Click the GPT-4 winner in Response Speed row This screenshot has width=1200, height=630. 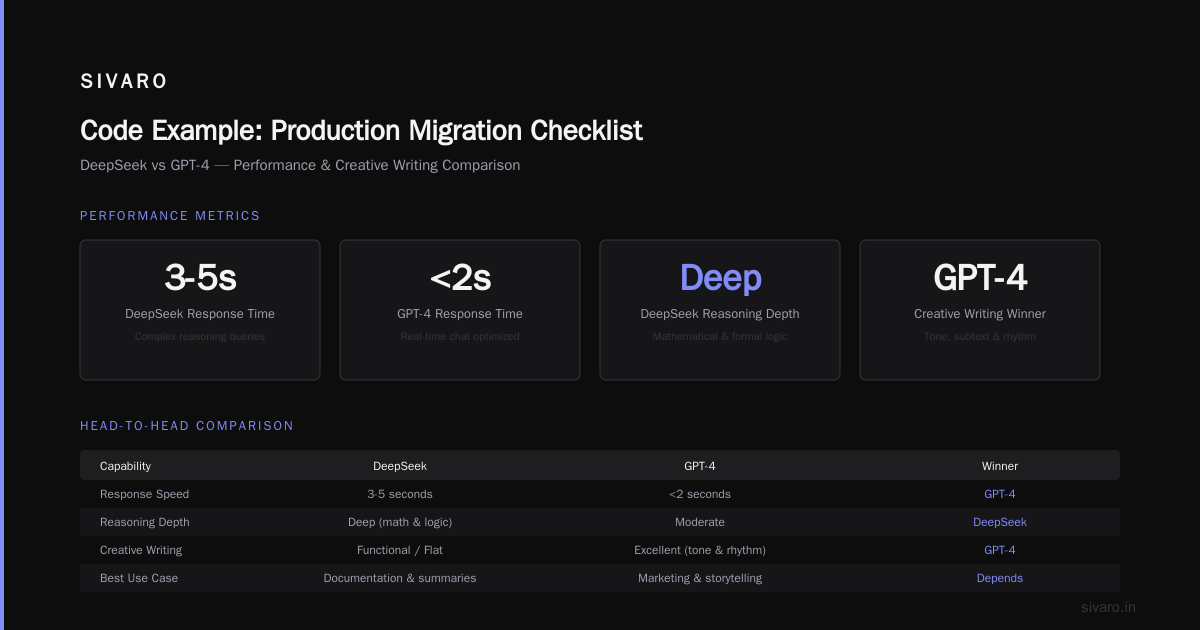[1000, 494]
